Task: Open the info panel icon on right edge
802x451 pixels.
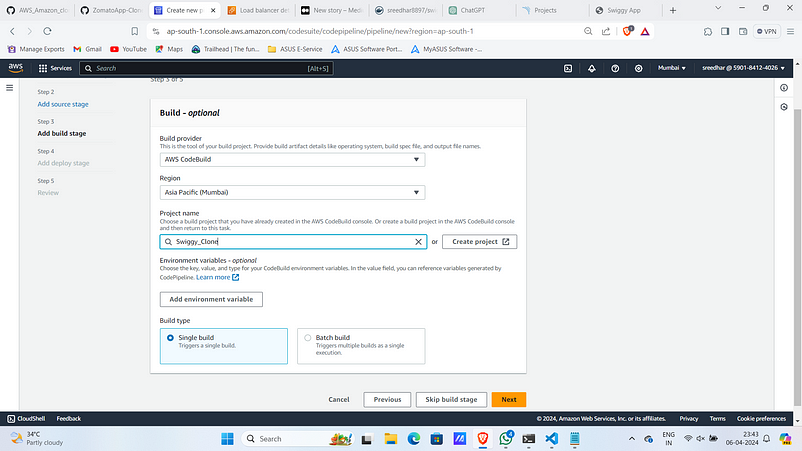Action: (784, 88)
